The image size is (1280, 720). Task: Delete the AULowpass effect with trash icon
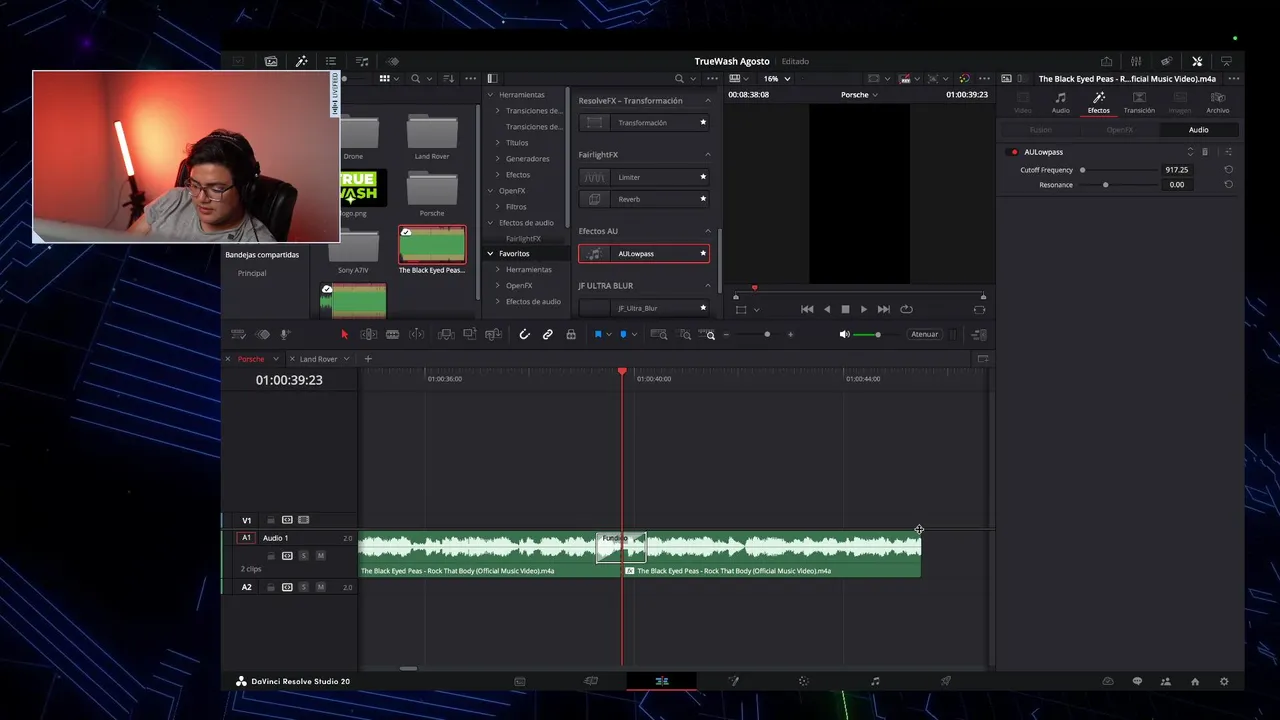coord(1204,152)
